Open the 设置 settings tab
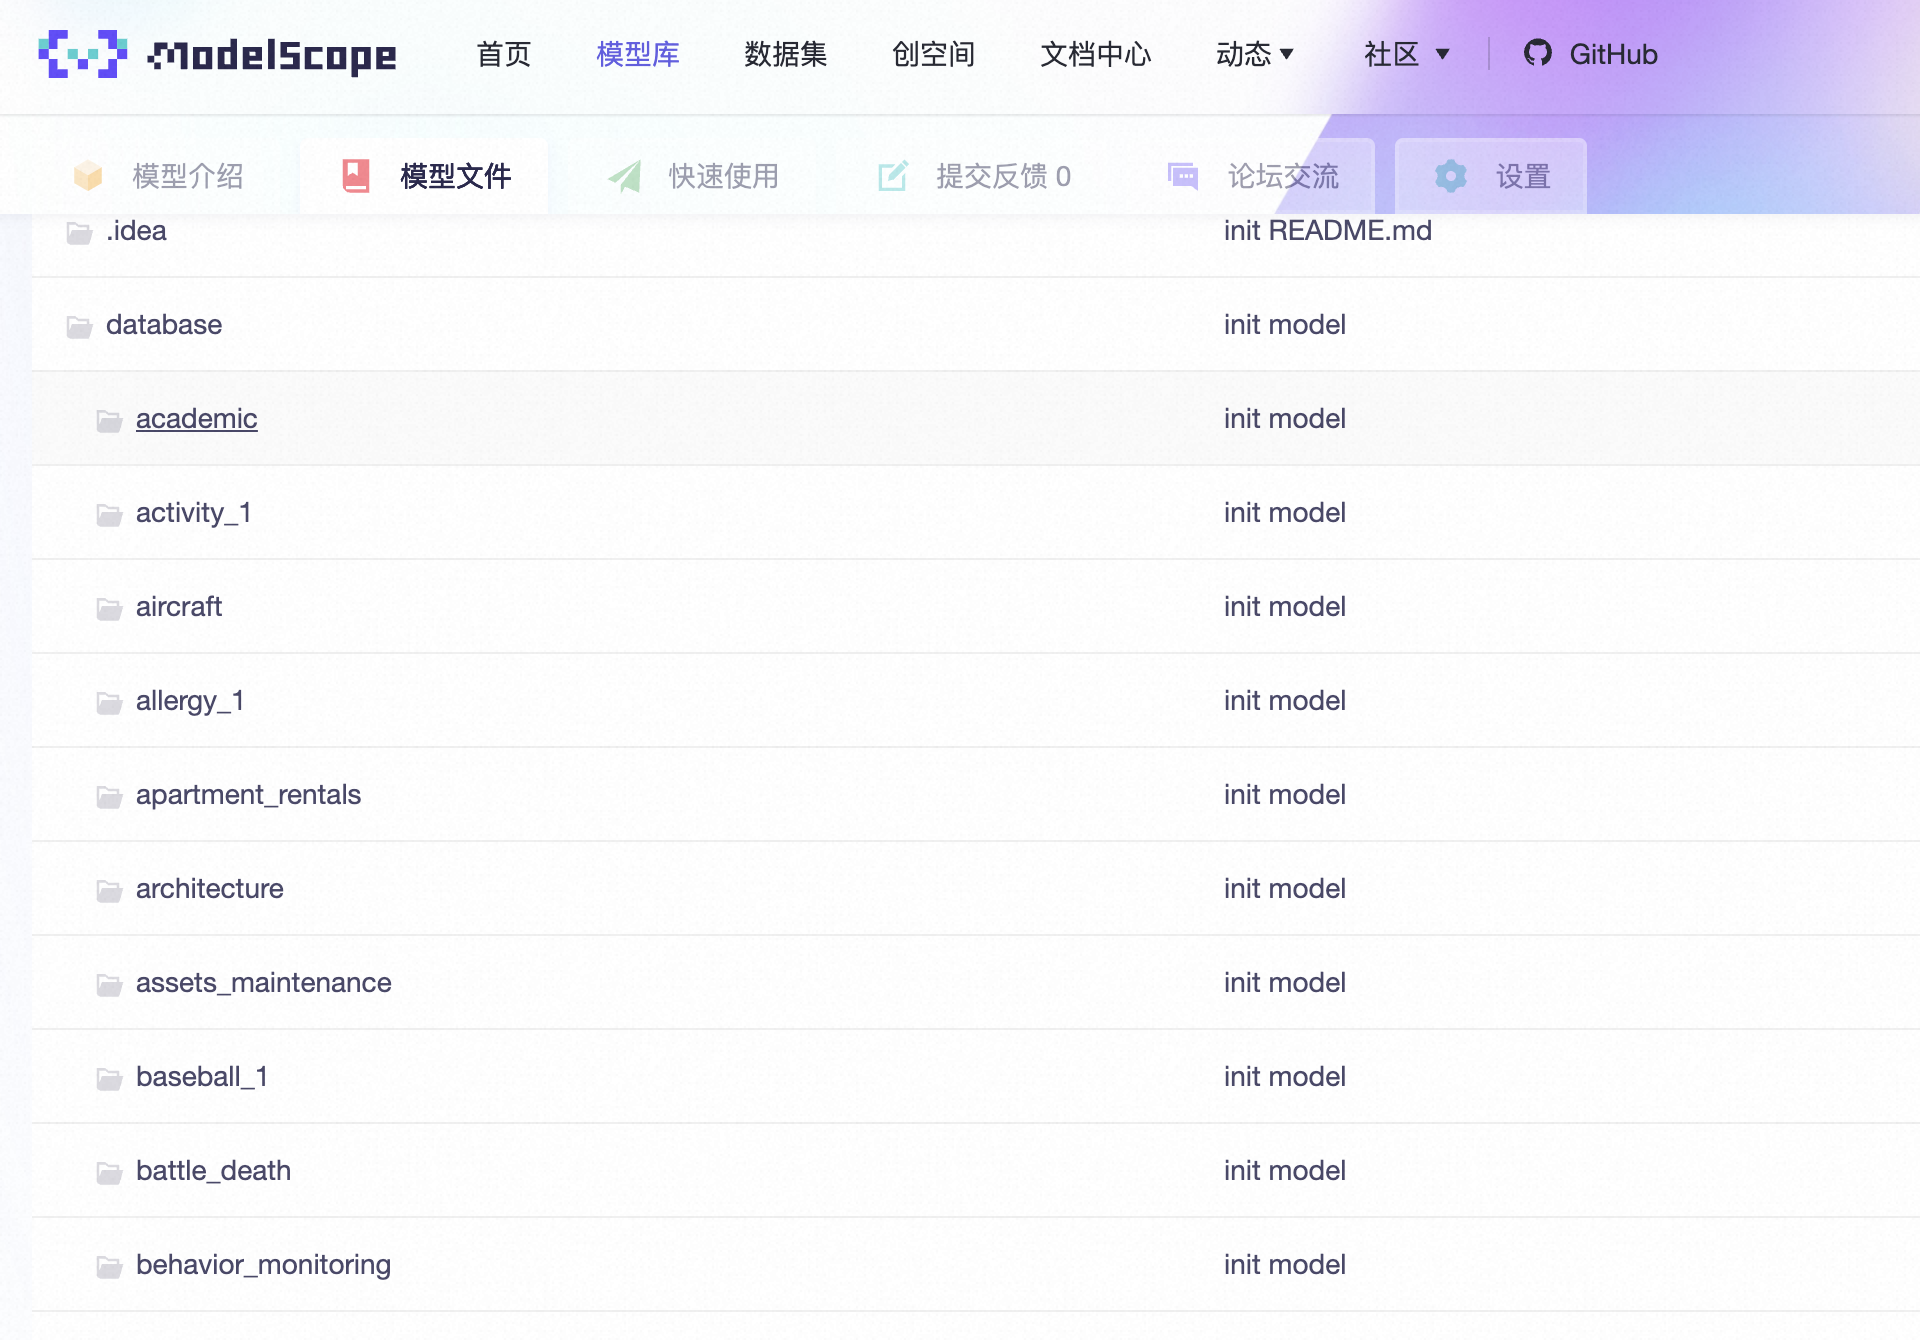The width and height of the screenshot is (1920, 1340). tap(1492, 176)
